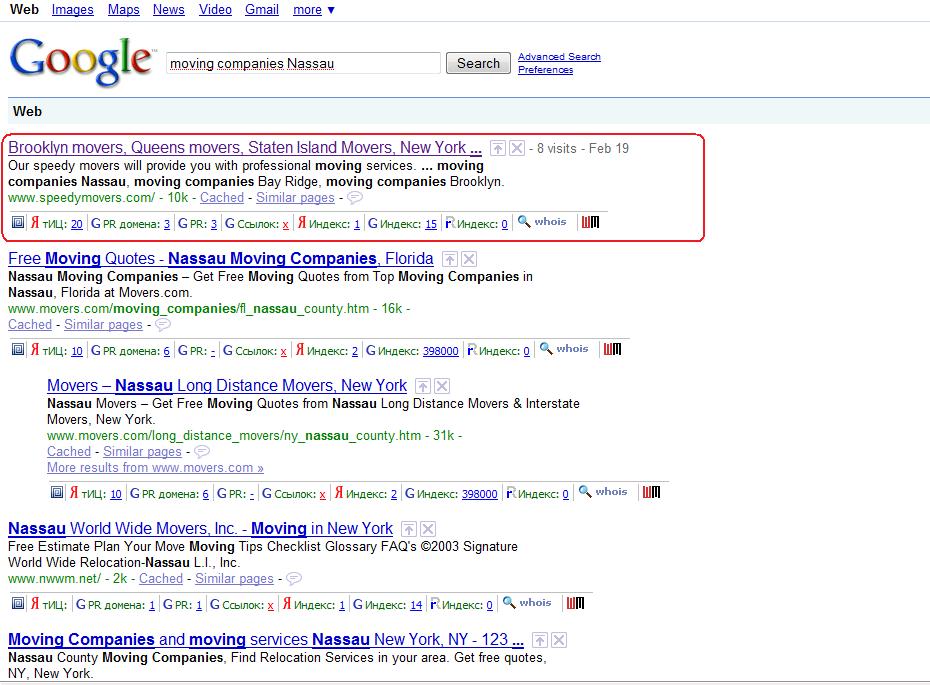Click PR домена value 3 in speedymovers.com bar
930x685 pixels.
167,224
